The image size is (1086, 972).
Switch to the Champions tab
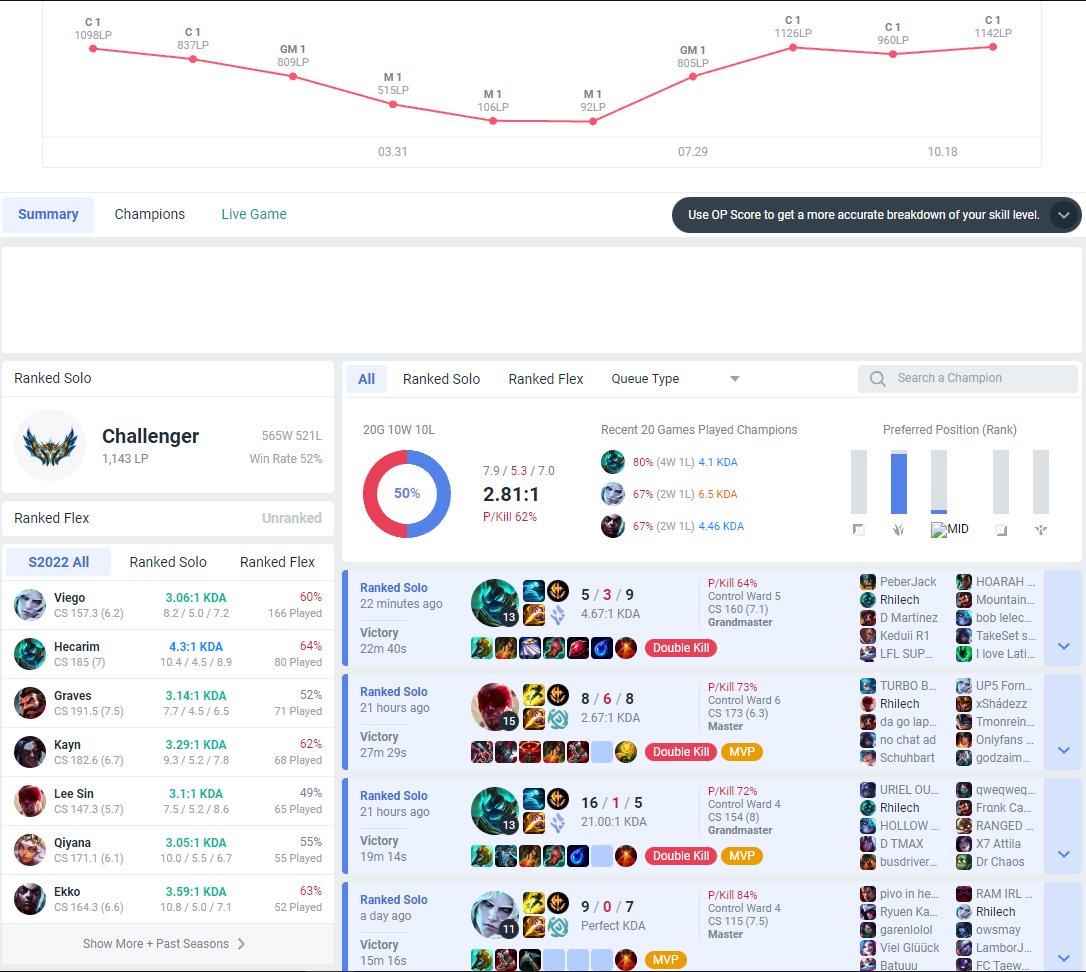pyautogui.click(x=149, y=214)
